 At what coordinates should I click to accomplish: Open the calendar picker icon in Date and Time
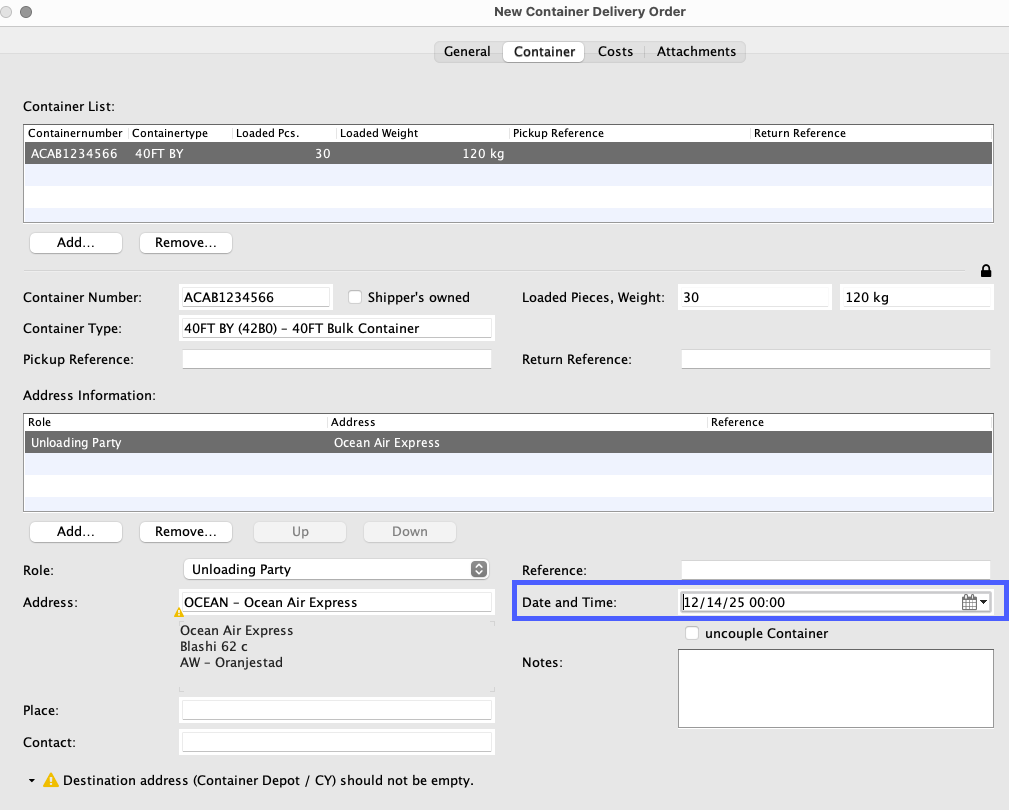pos(968,602)
